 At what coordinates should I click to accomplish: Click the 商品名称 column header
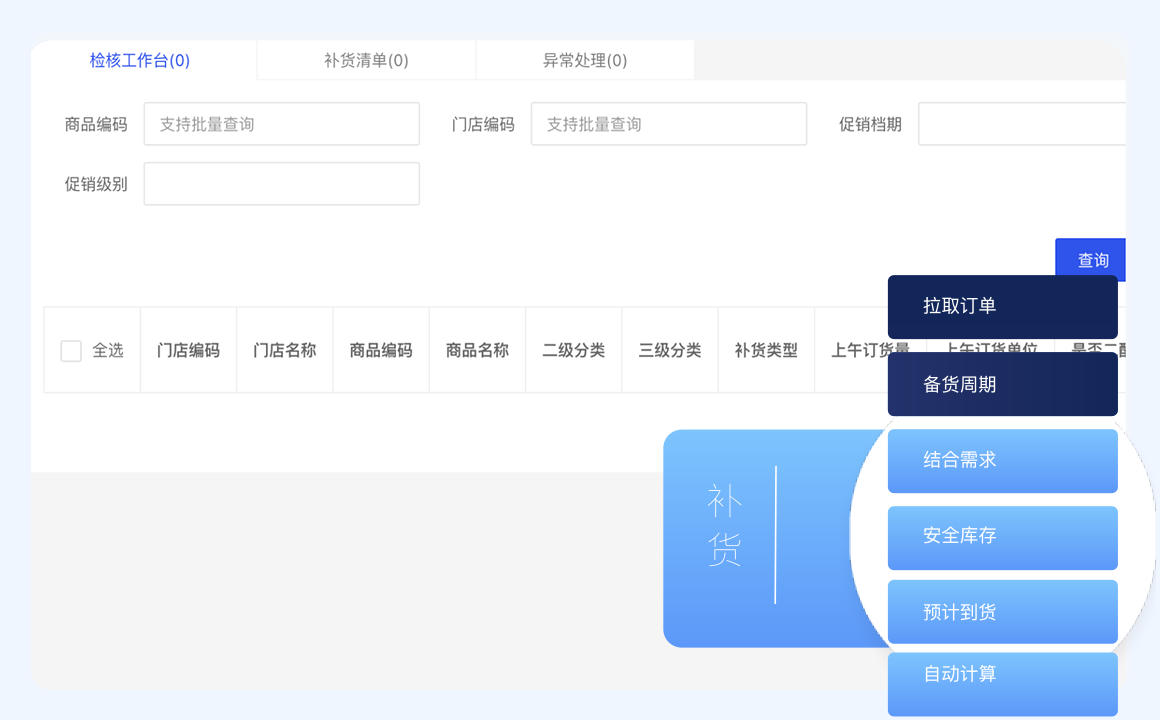click(477, 351)
